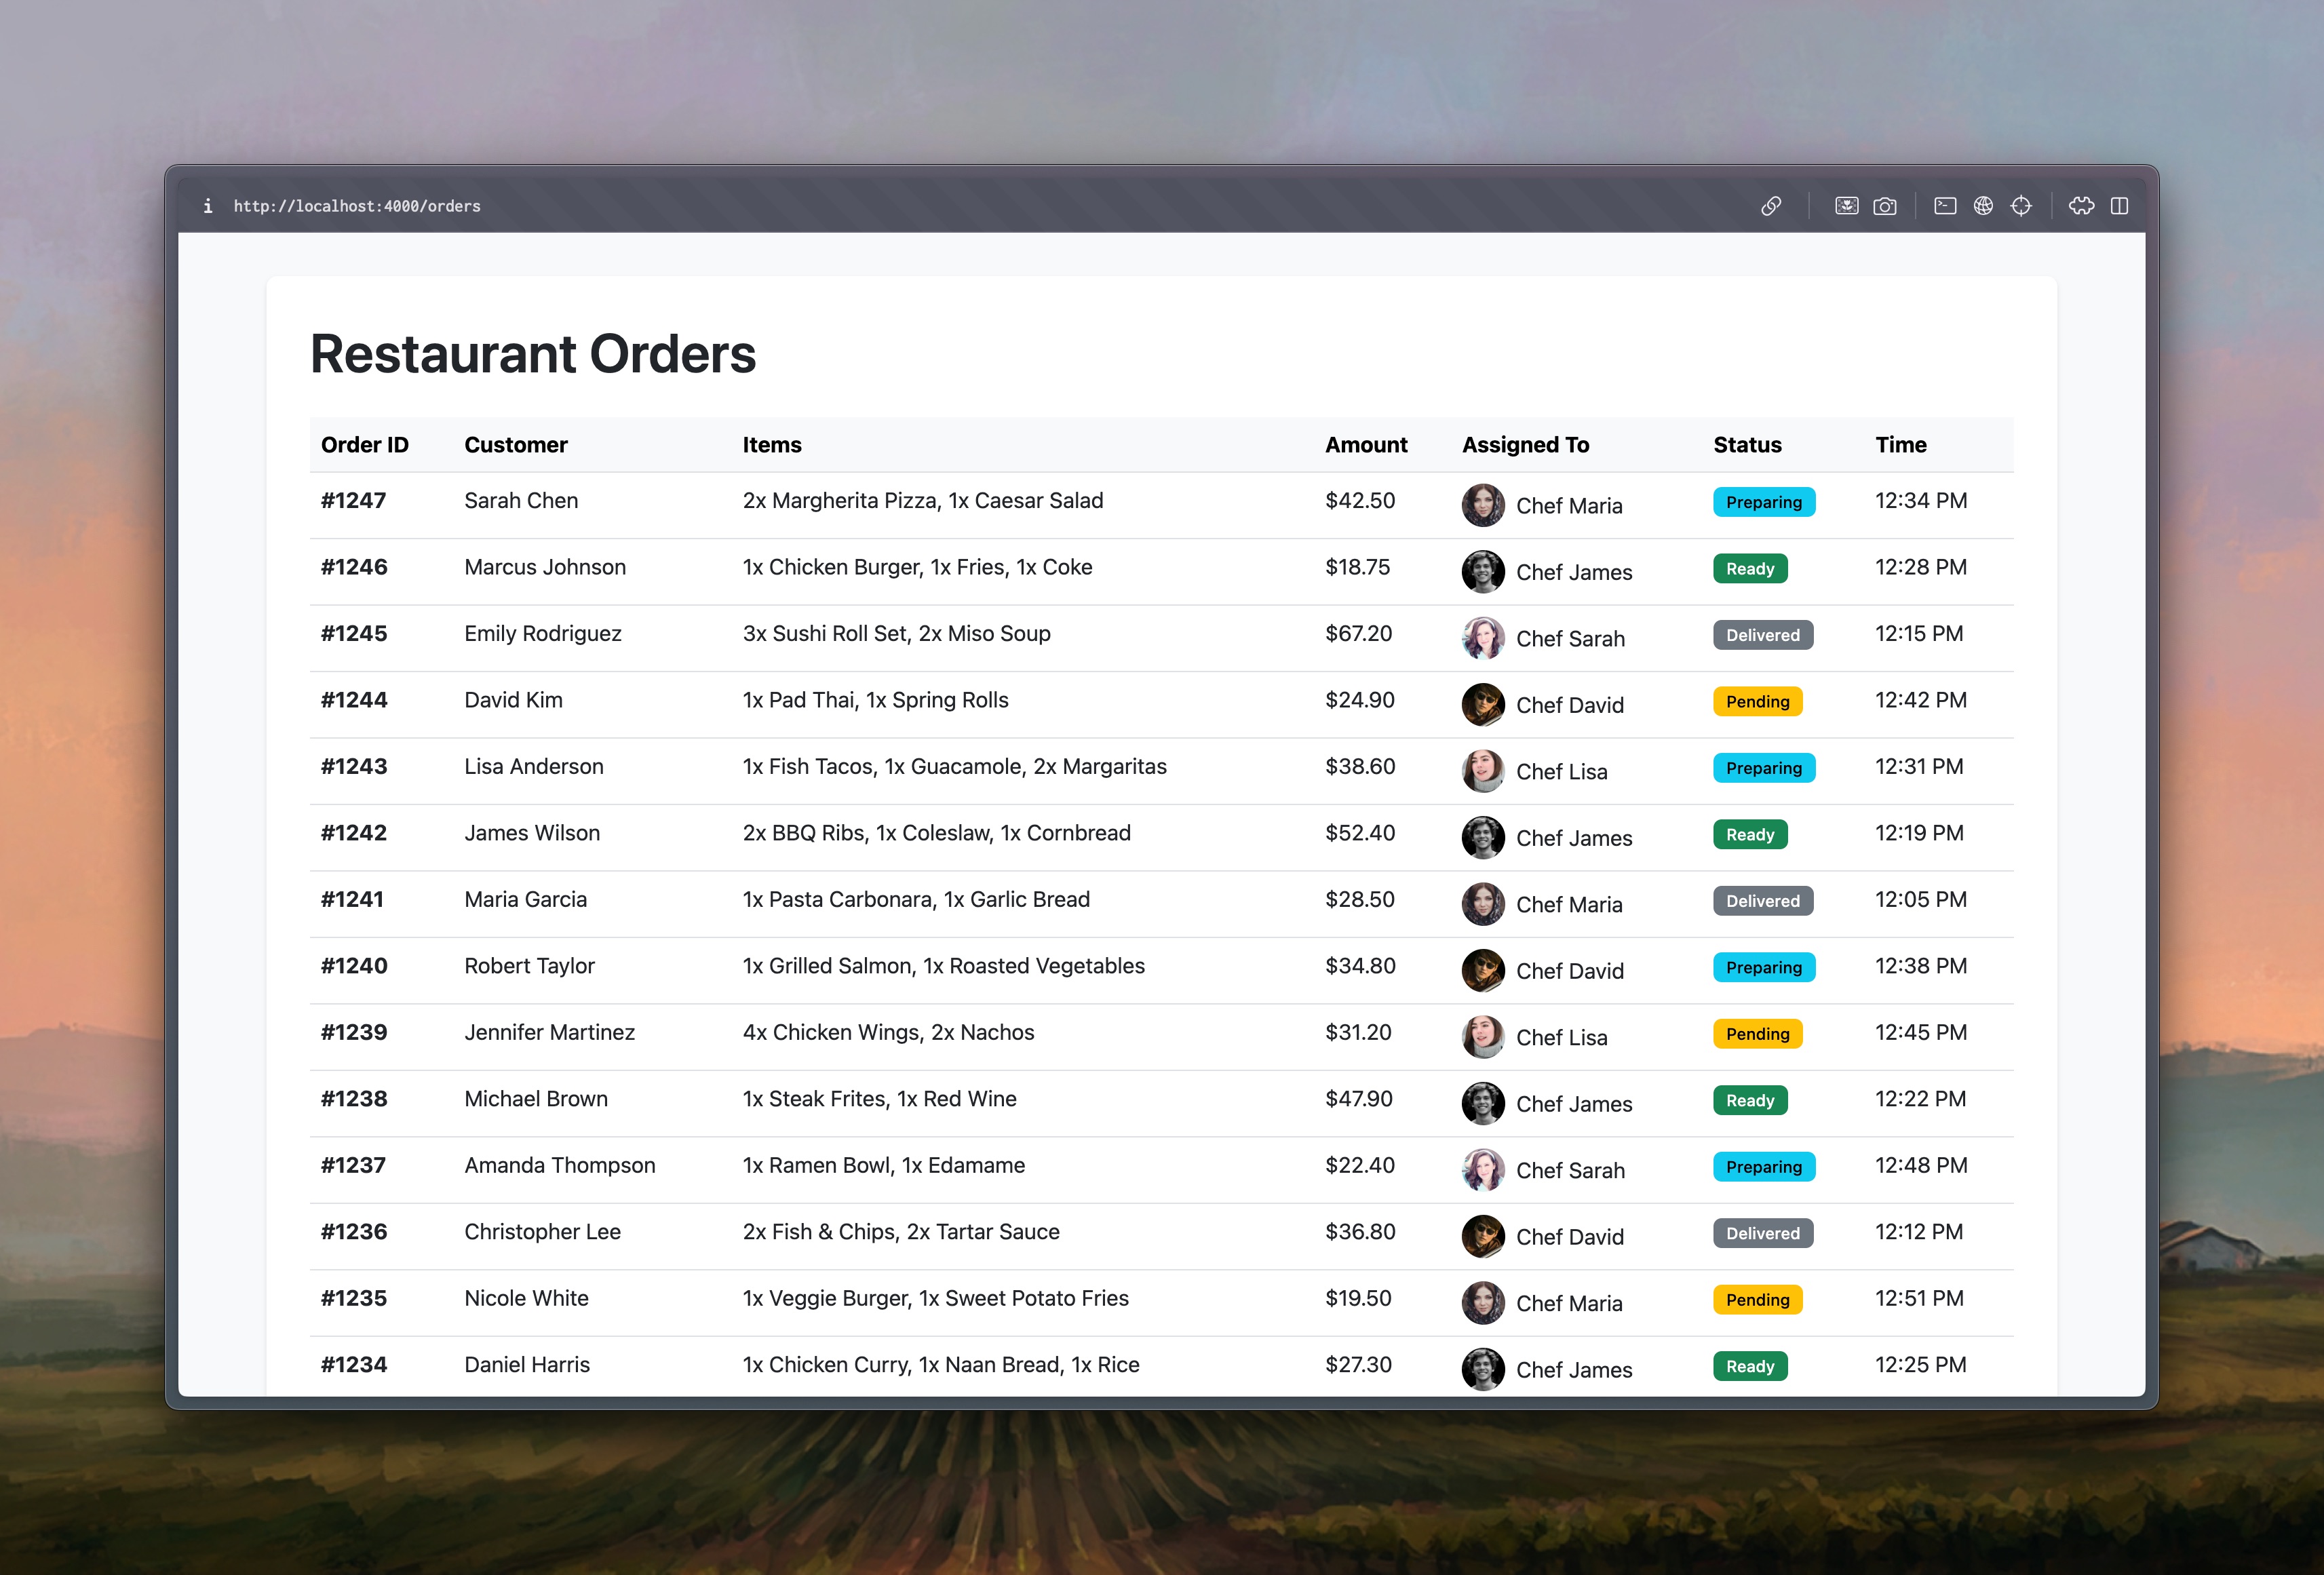2324x1575 pixels.
Task: Click the Pending badge for Jennifer Martinez
Action: (1757, 1033)
